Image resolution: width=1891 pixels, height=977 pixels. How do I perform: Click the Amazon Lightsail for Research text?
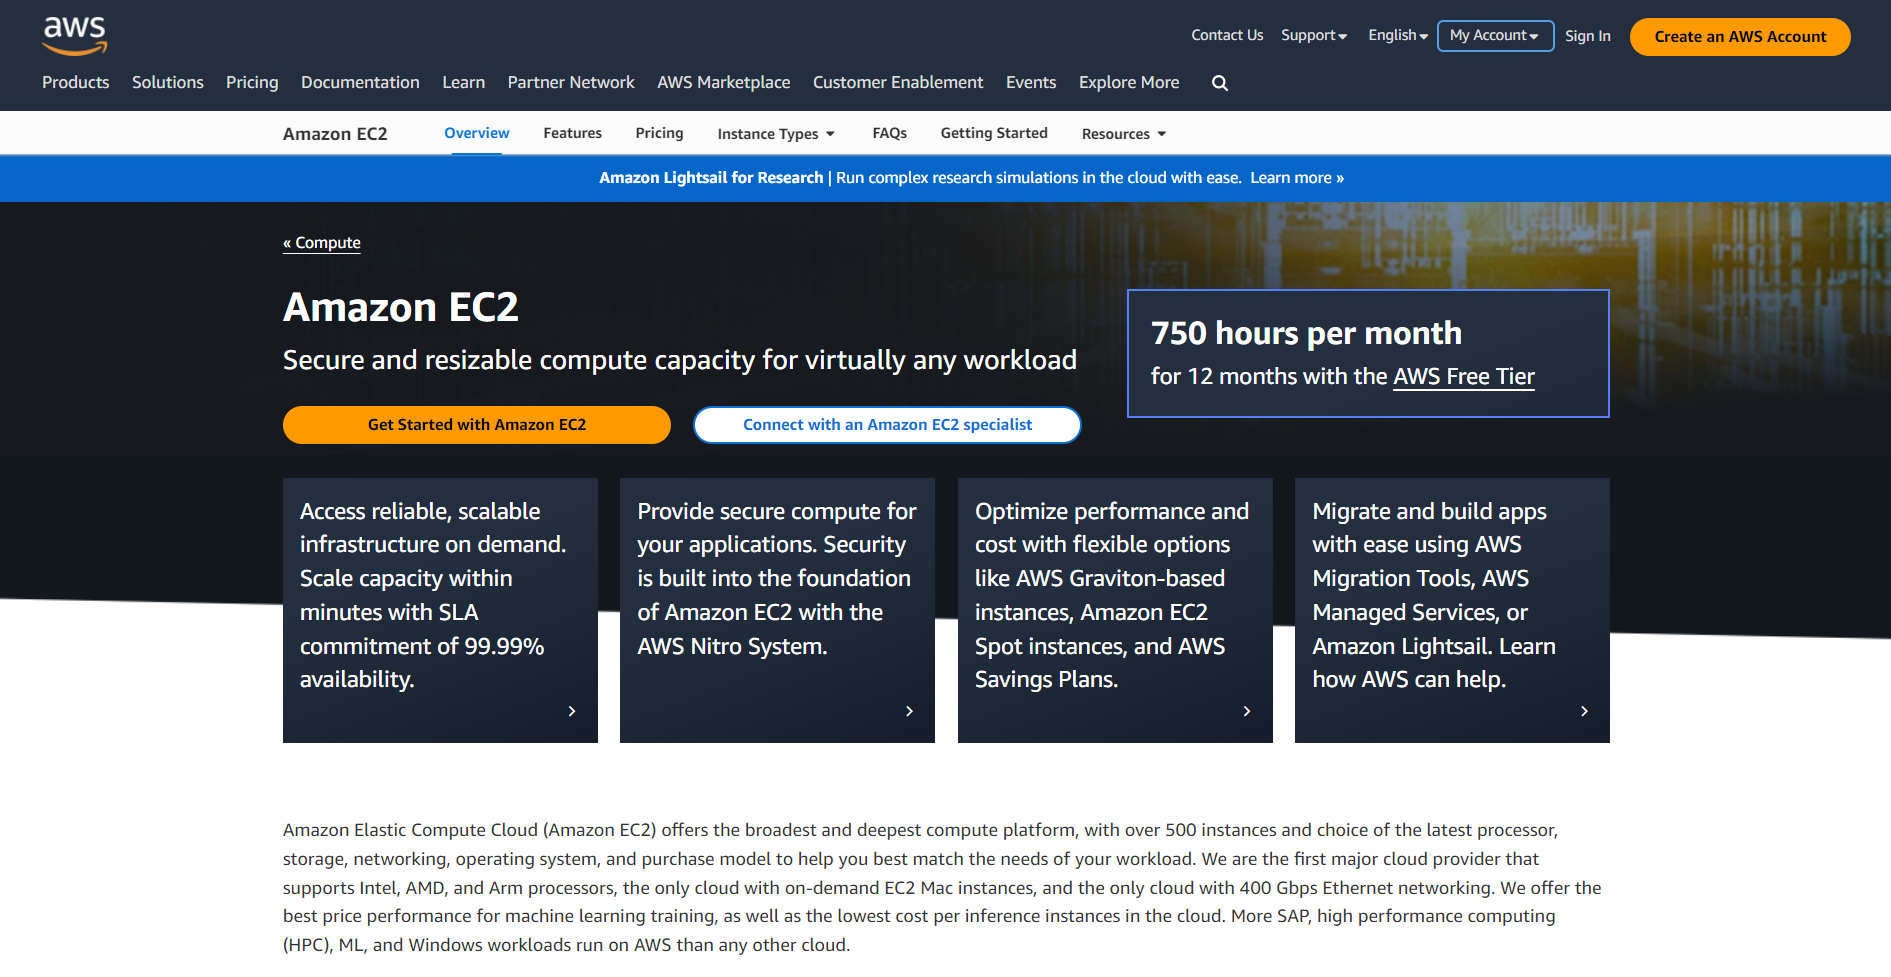coord(711,178)
